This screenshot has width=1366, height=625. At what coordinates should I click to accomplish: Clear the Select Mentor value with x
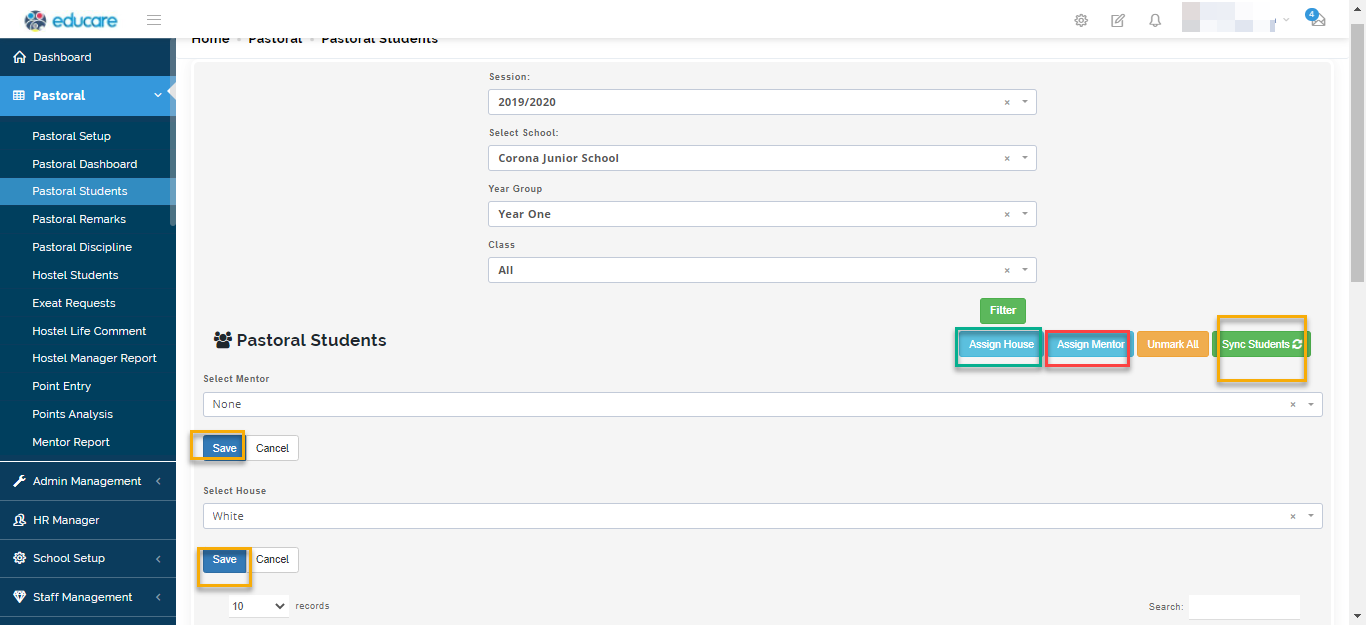(1293, 404)
